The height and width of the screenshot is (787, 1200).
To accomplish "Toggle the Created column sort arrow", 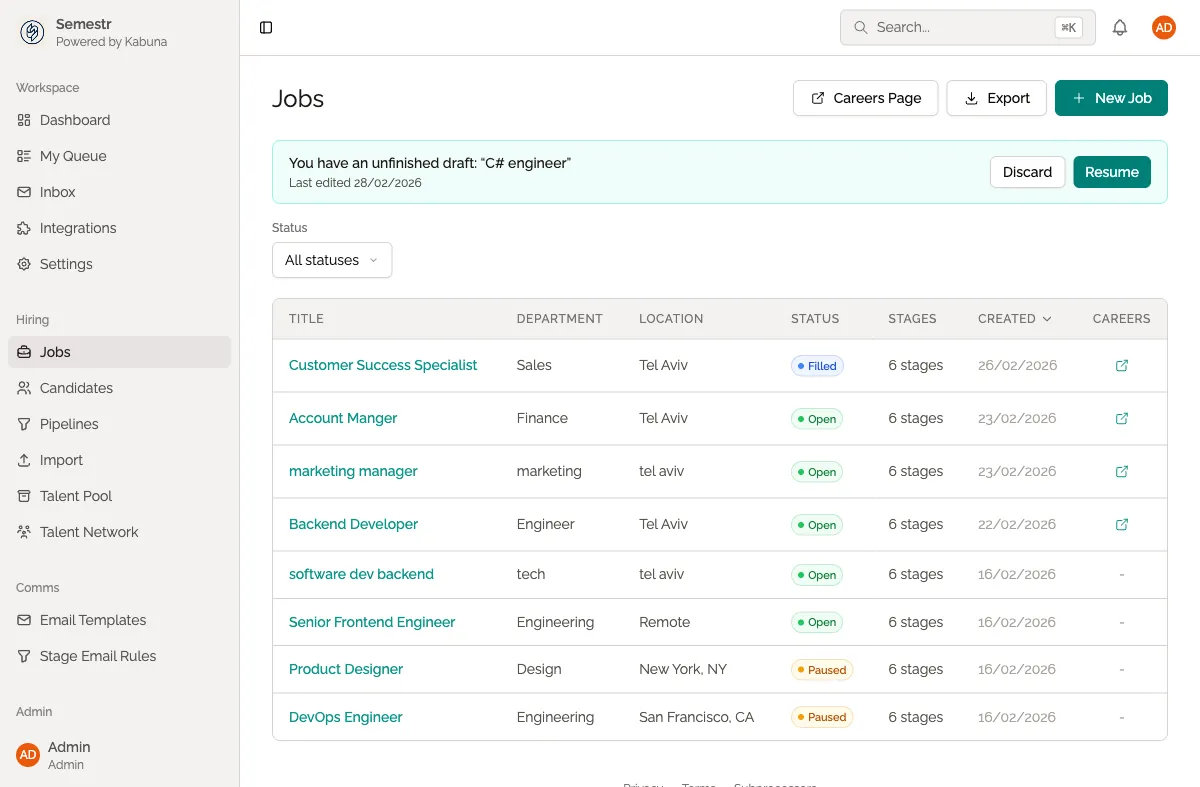I will point(1046,318).
